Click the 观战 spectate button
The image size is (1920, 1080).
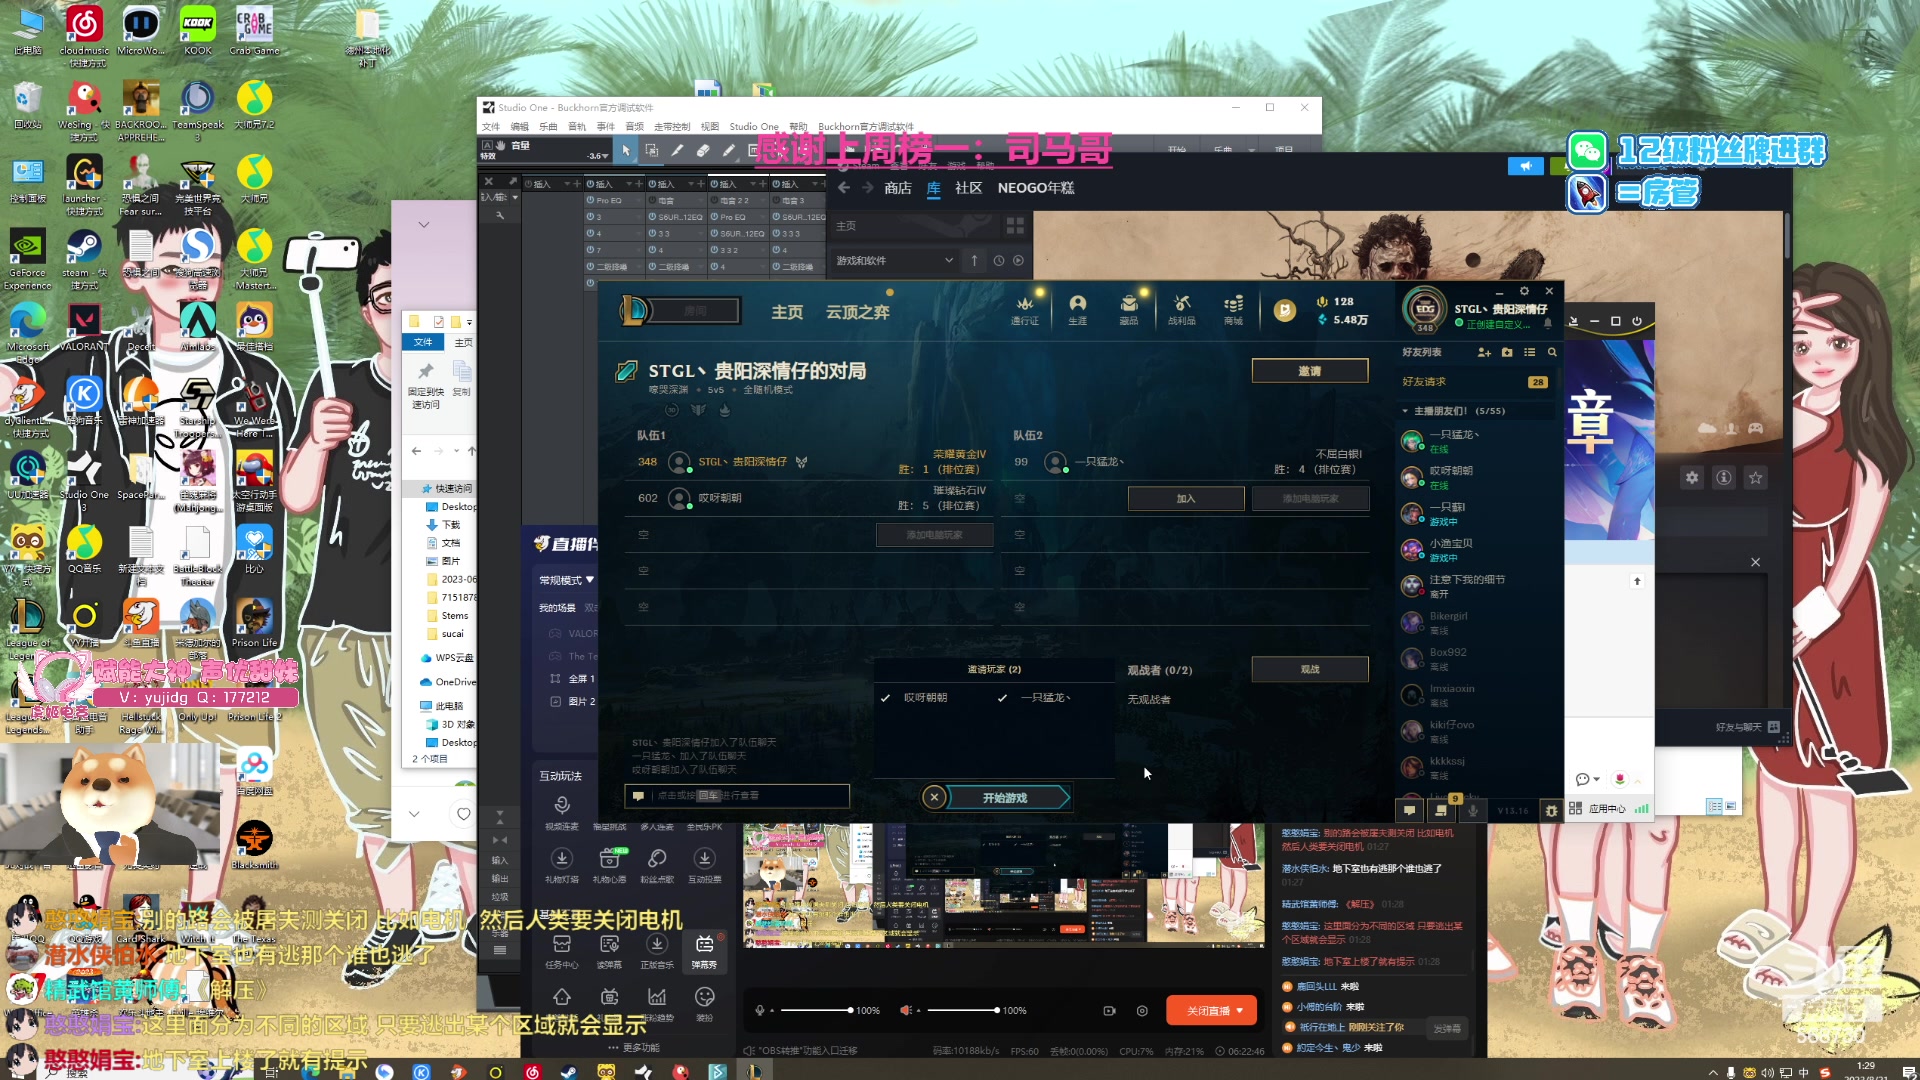click(1310, 670)
